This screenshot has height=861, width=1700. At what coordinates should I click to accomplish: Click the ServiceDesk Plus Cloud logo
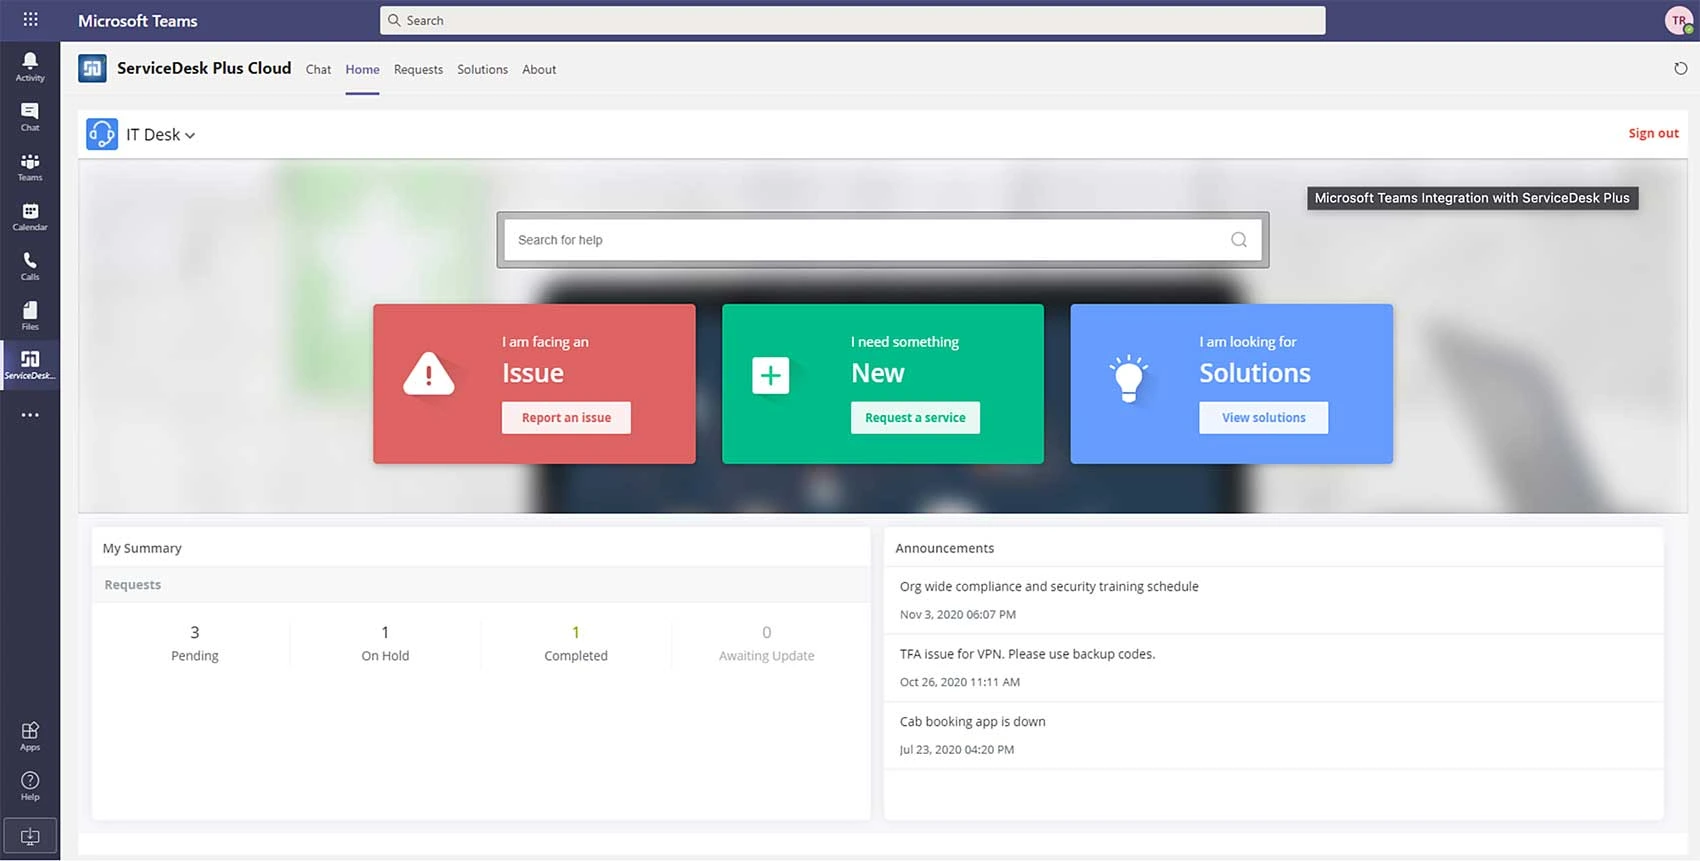[92, 68]
